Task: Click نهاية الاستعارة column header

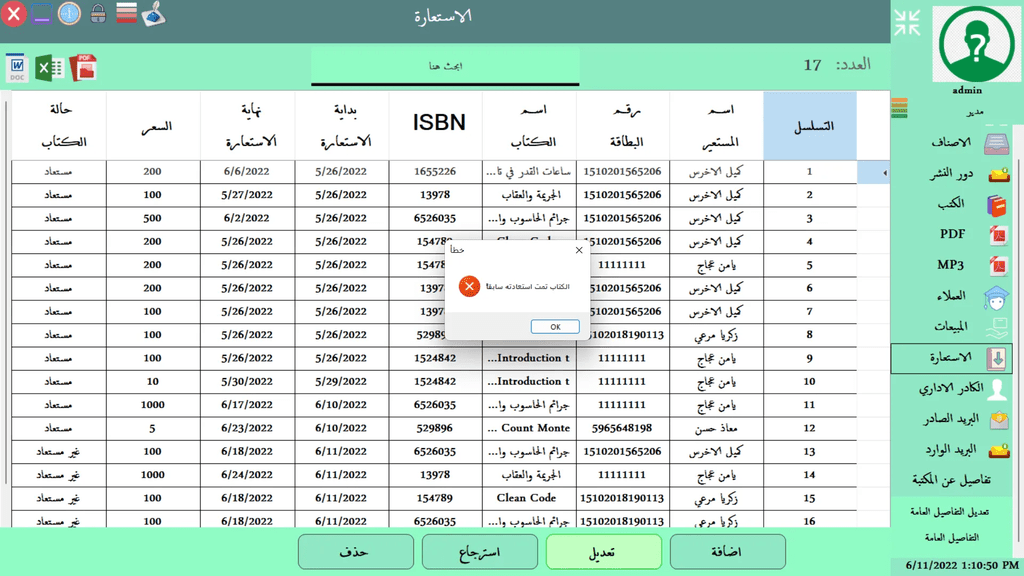Action: point(247,125)
